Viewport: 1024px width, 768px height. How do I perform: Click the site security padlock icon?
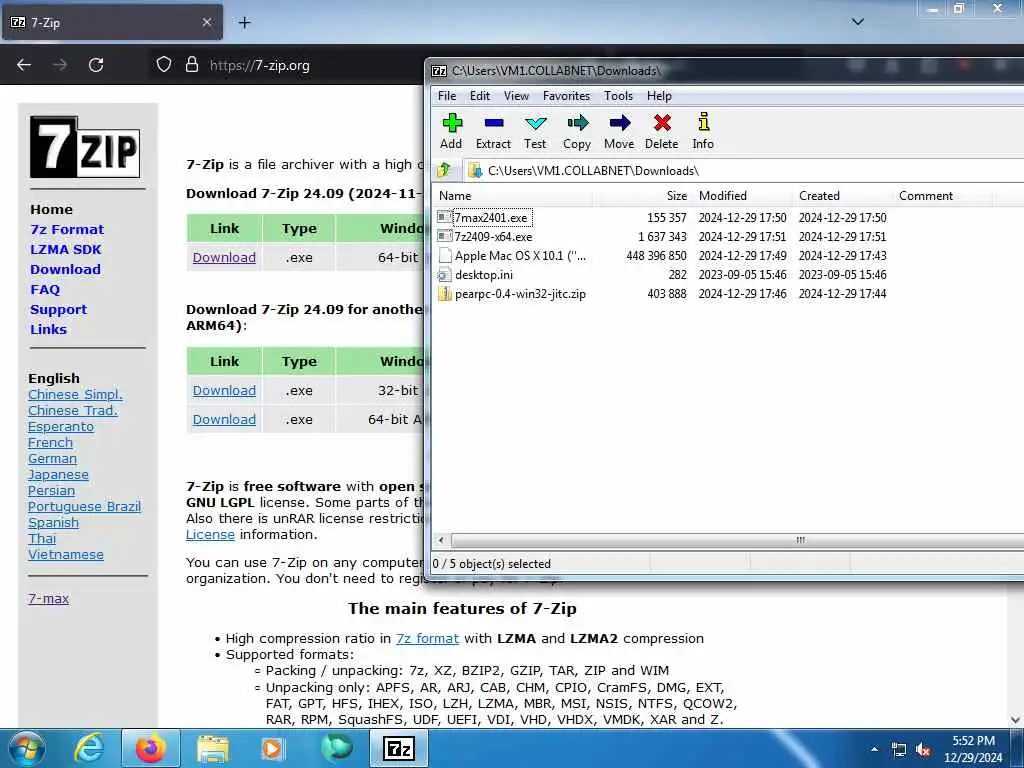point(191,65)
